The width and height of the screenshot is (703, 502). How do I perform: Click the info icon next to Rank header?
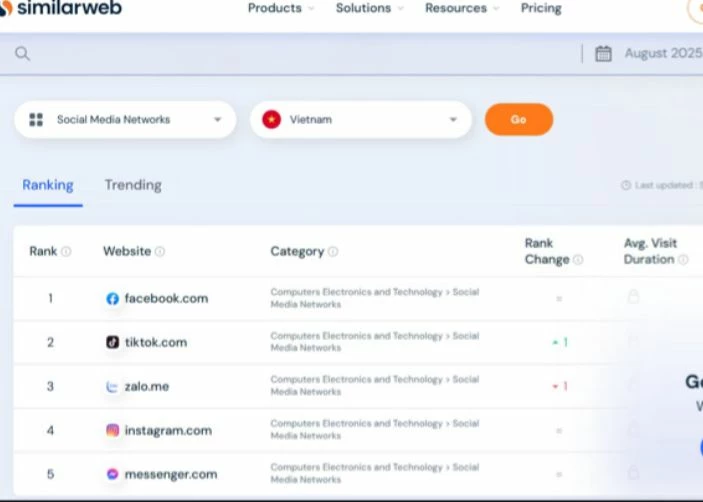pyautogui.click(x=66, y=252)
